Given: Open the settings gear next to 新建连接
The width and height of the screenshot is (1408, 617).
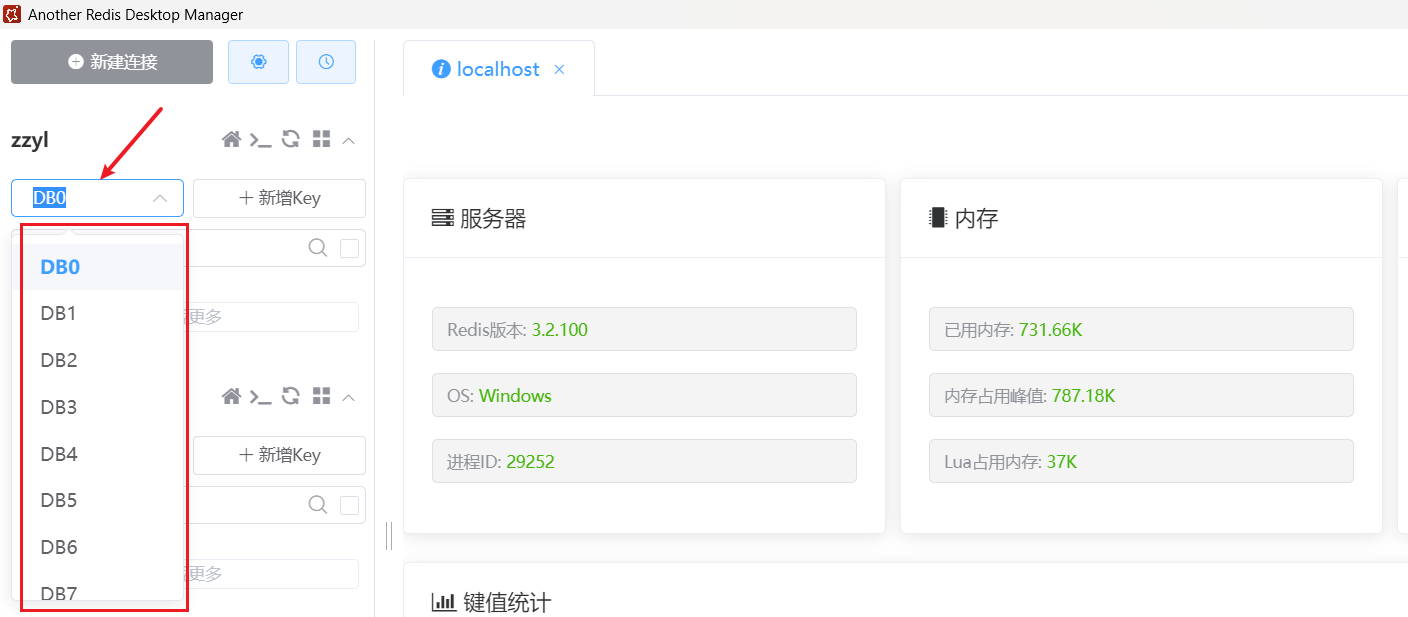Looking at the screenshot, I should [x=258, y=62].
